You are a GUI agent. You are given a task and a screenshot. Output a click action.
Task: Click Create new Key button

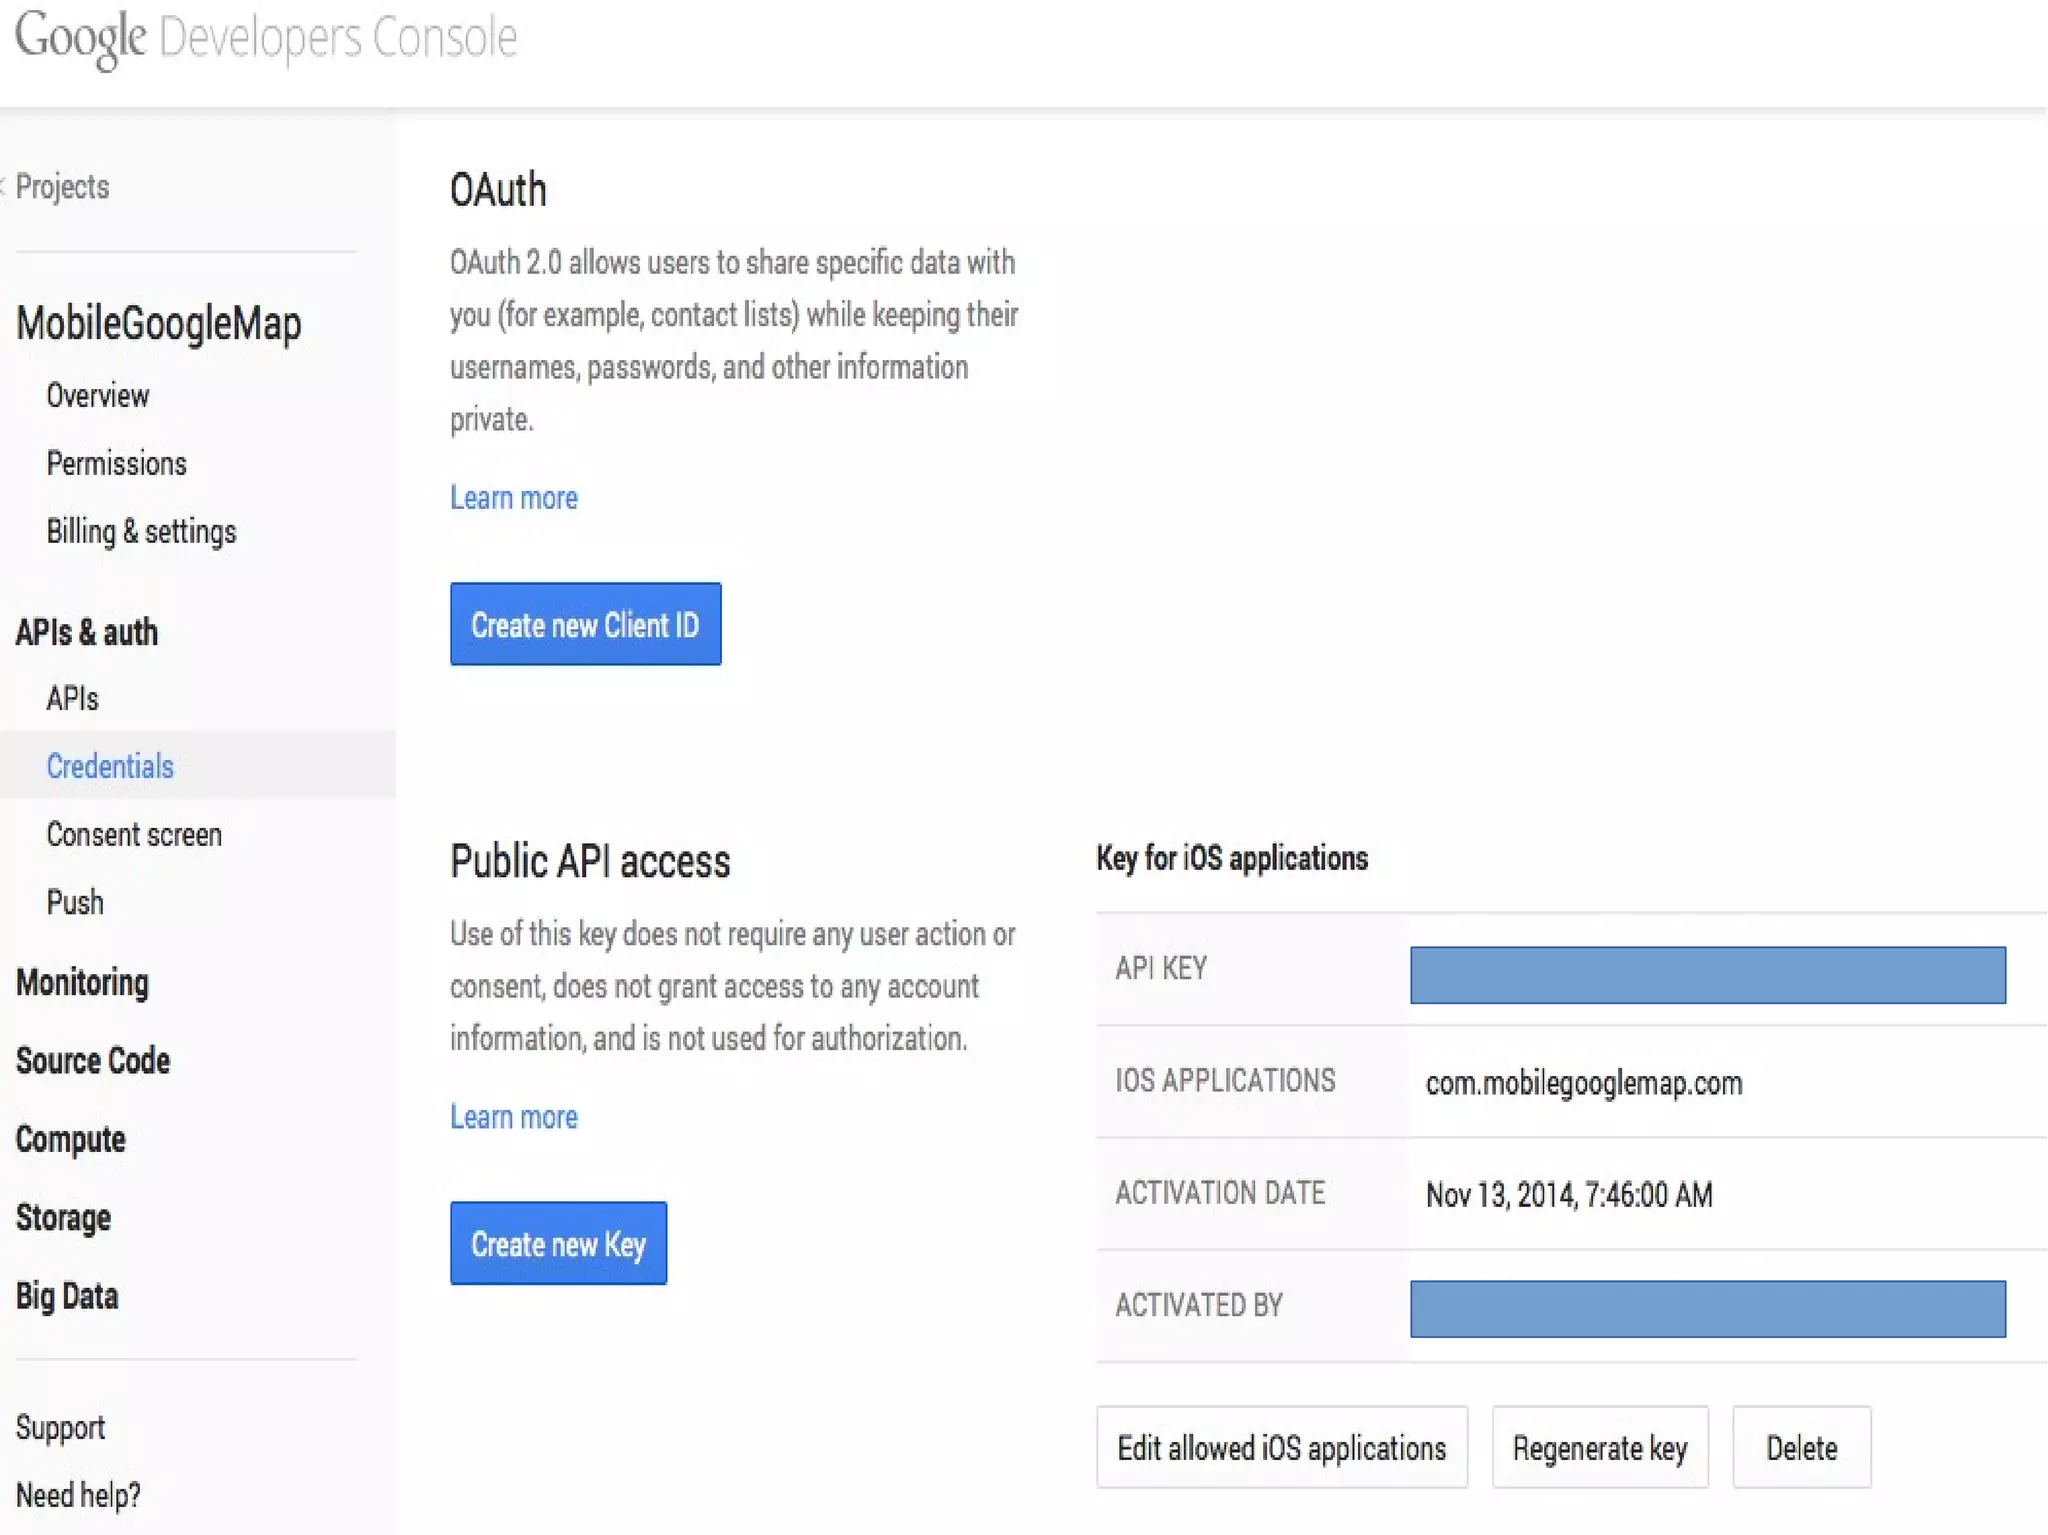click(559, 1244)
